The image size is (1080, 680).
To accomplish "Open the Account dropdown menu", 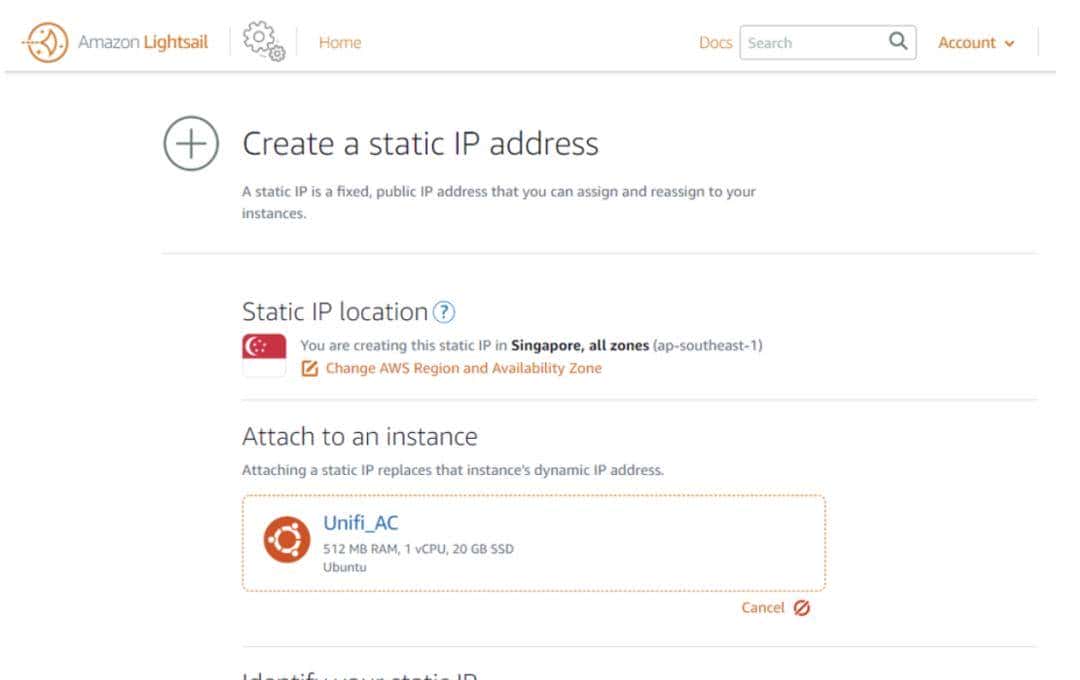I will tap(967, 42).
